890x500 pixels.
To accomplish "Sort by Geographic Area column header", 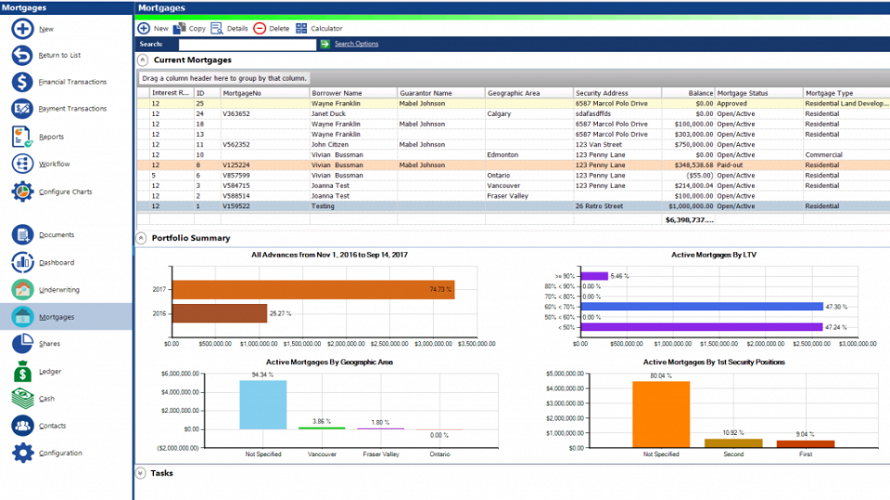I will pyautogui.click(x=529, y=93).
